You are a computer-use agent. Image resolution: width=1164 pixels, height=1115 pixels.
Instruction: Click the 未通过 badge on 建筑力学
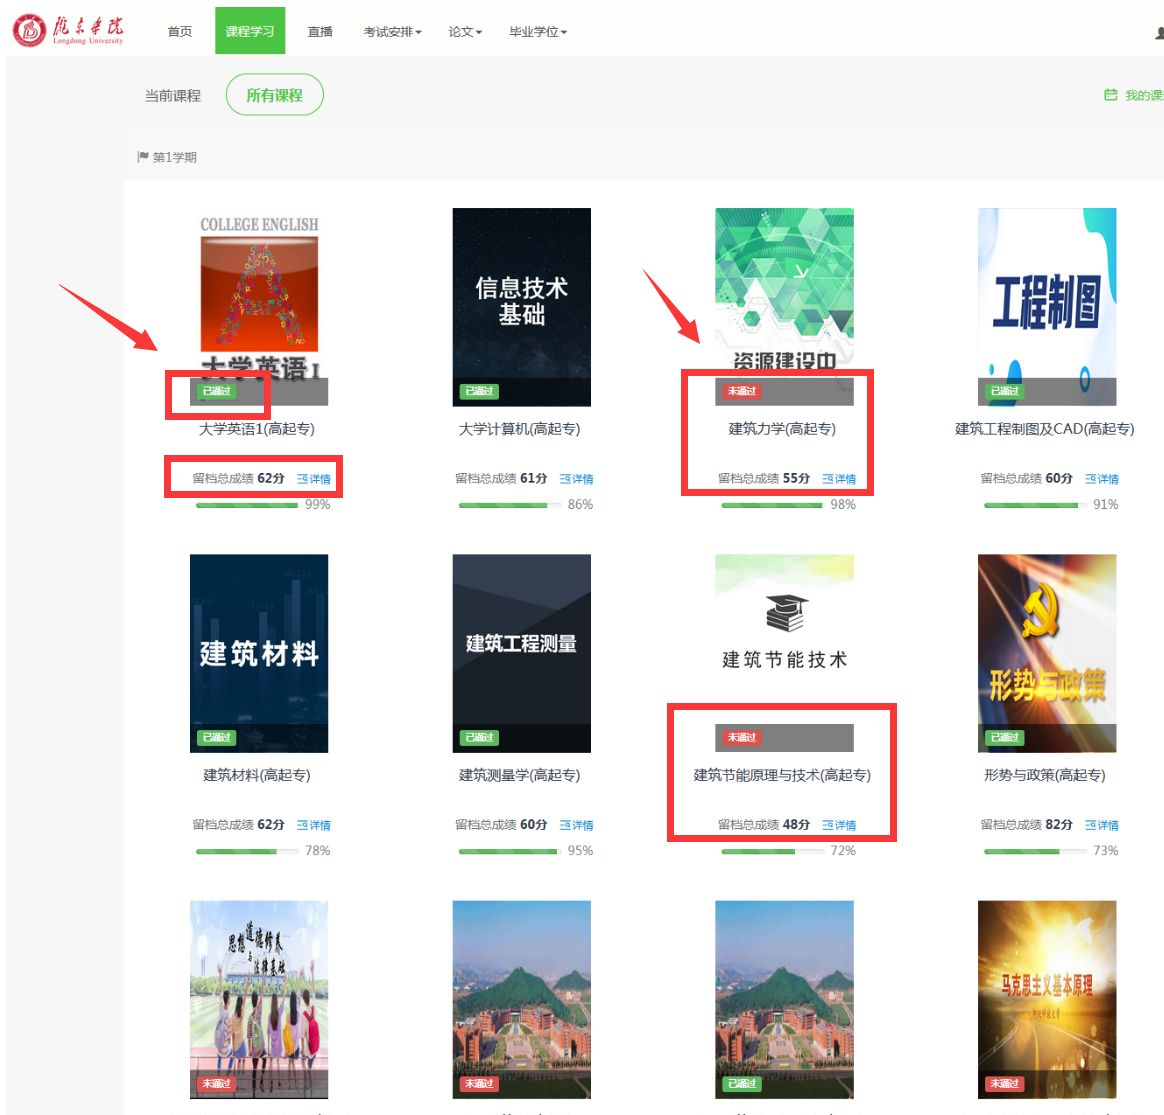click(742, 391)
